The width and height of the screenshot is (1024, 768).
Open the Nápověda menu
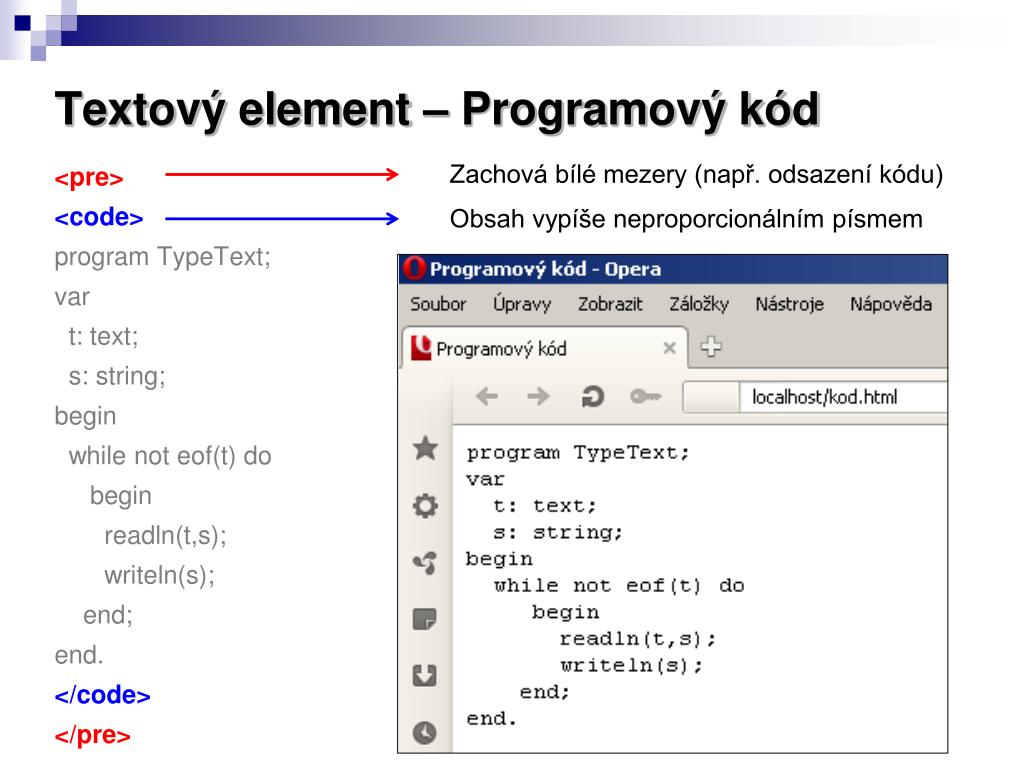point(891,304)
